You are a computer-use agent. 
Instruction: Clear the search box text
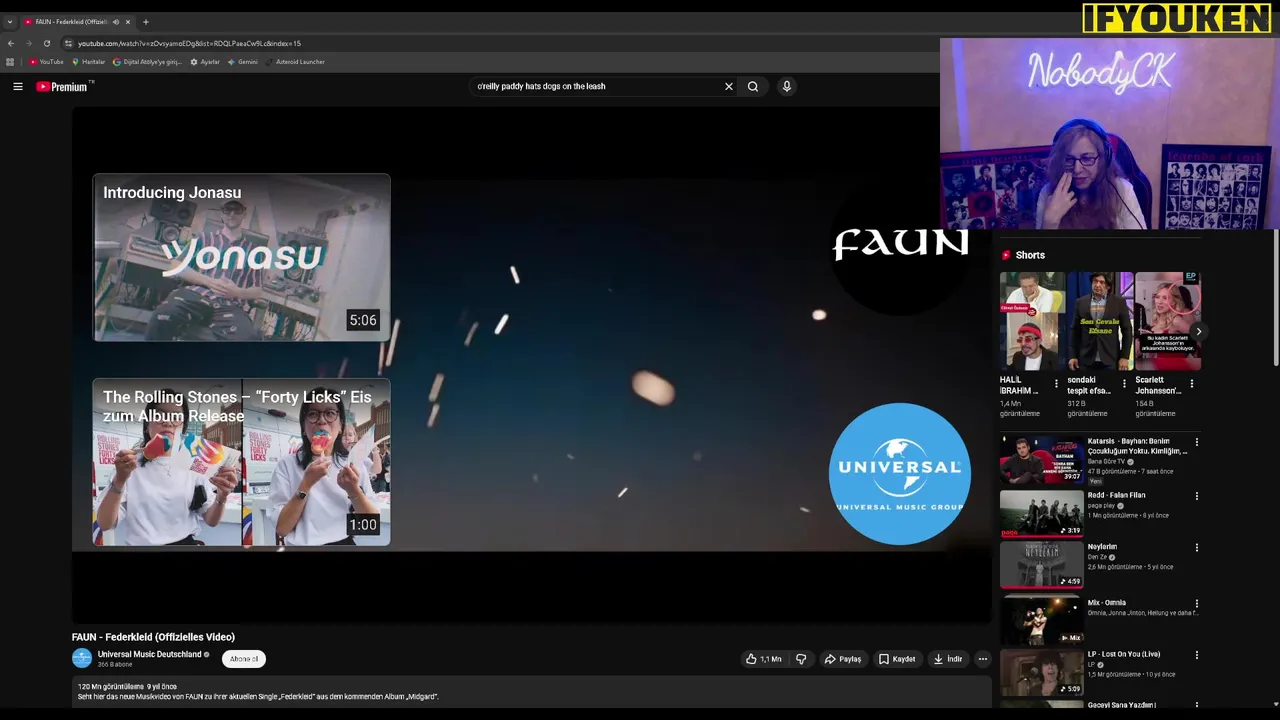pos(729,87)
